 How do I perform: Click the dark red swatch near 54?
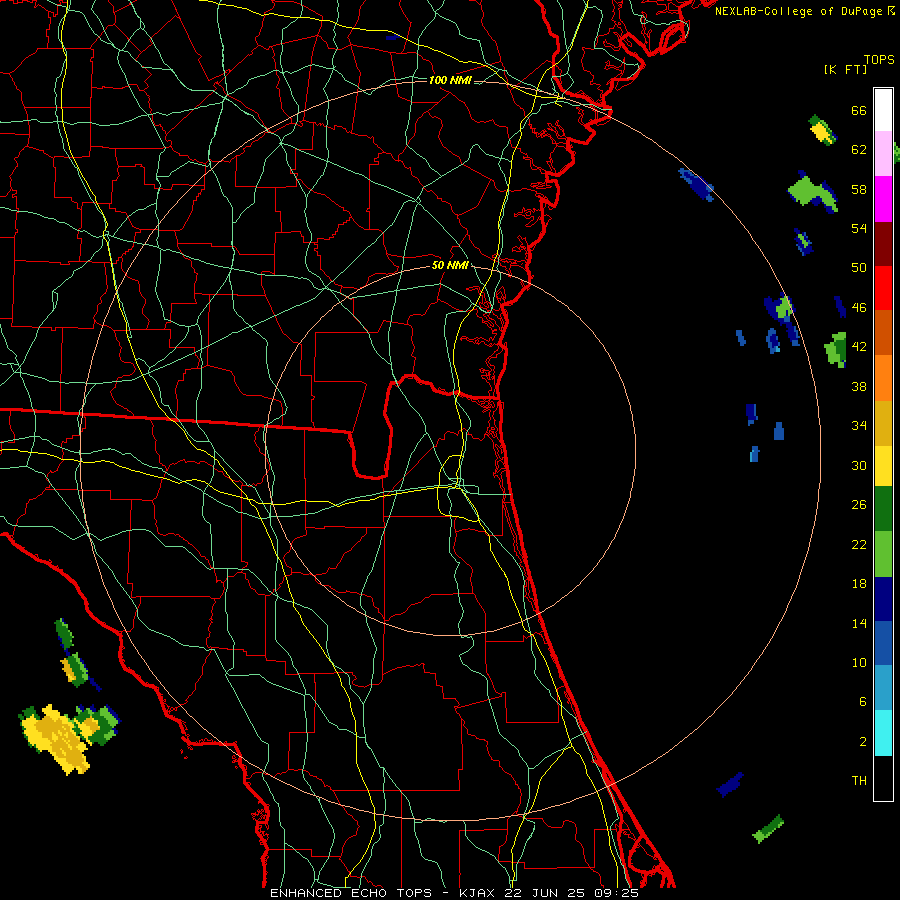(883, 244)
